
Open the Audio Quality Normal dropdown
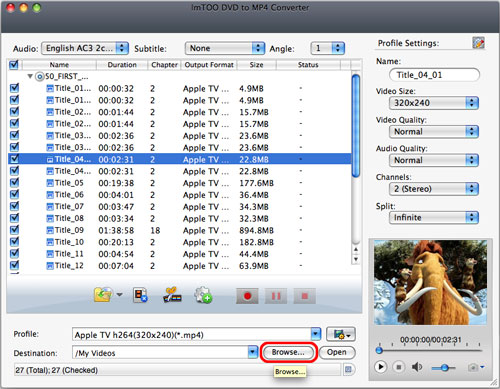point(434,160)
